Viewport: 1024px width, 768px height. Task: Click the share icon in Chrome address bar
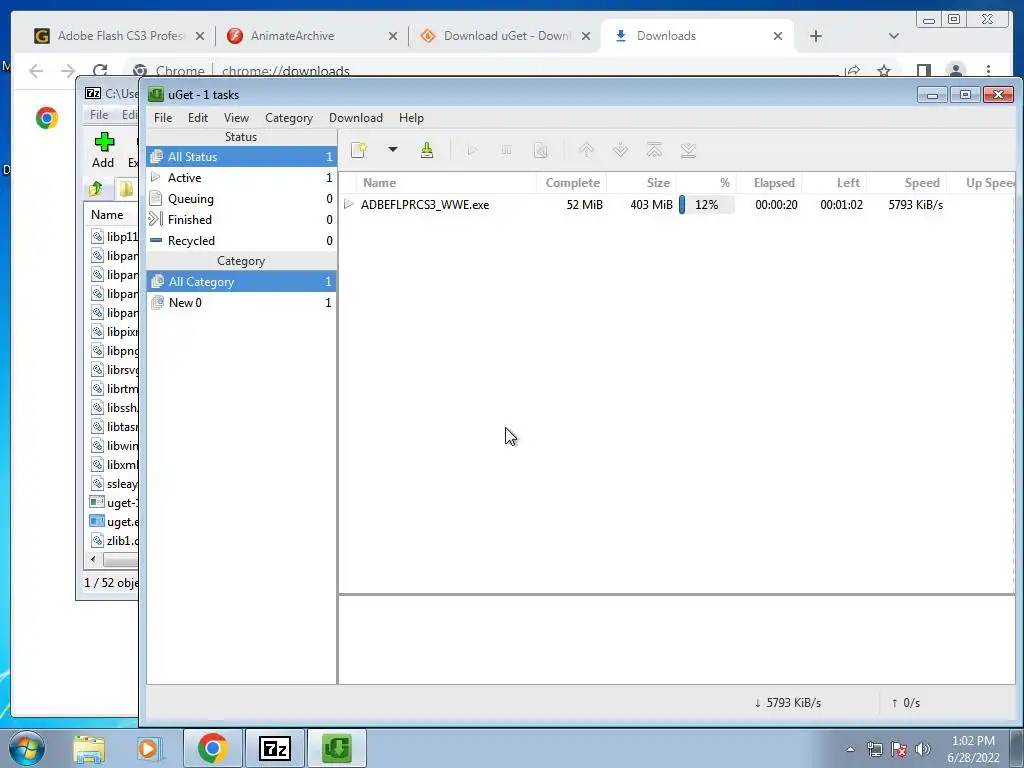(852, 71)
